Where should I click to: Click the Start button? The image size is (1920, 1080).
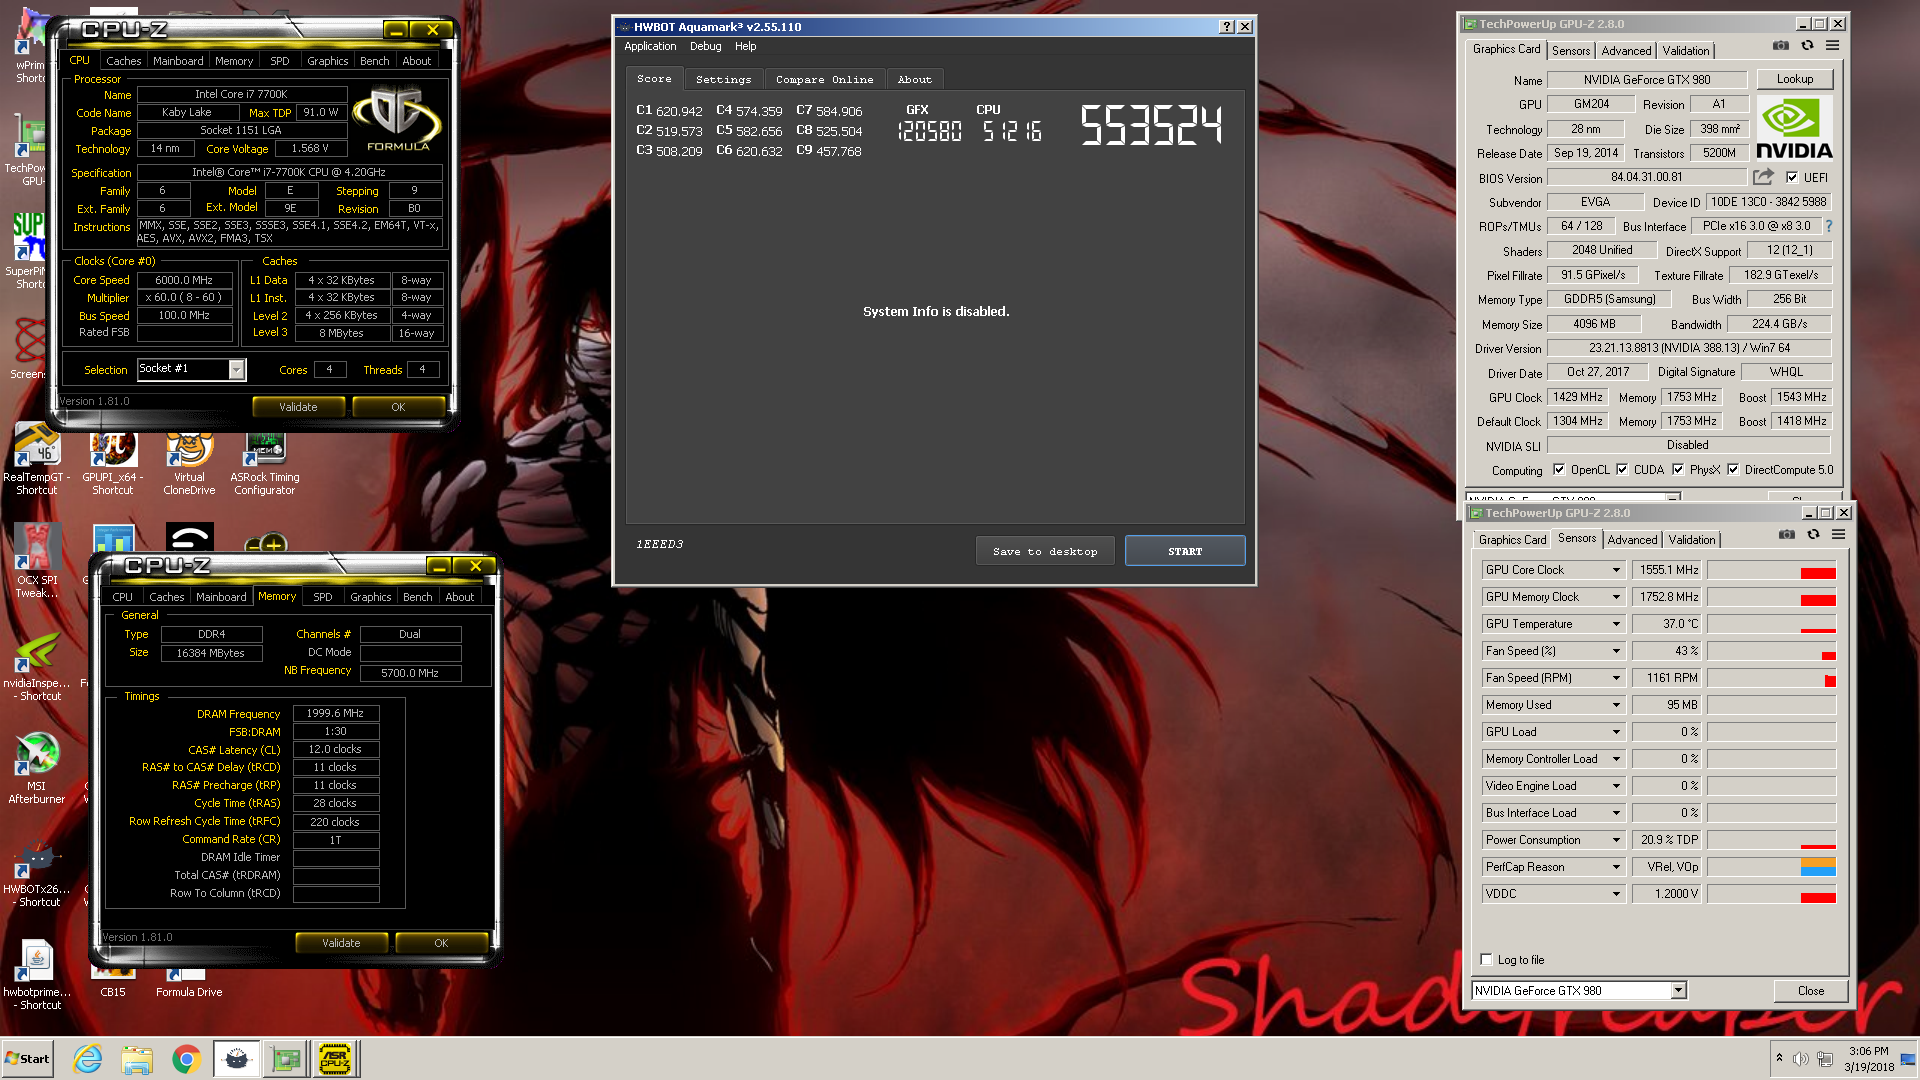[x=28, y=1059]
